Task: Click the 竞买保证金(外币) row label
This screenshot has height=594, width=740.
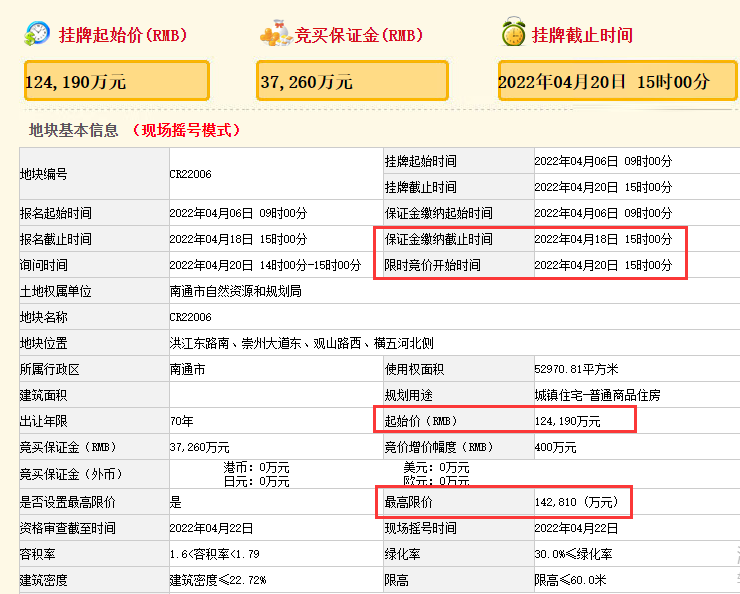Action: (x=71, y=474)
